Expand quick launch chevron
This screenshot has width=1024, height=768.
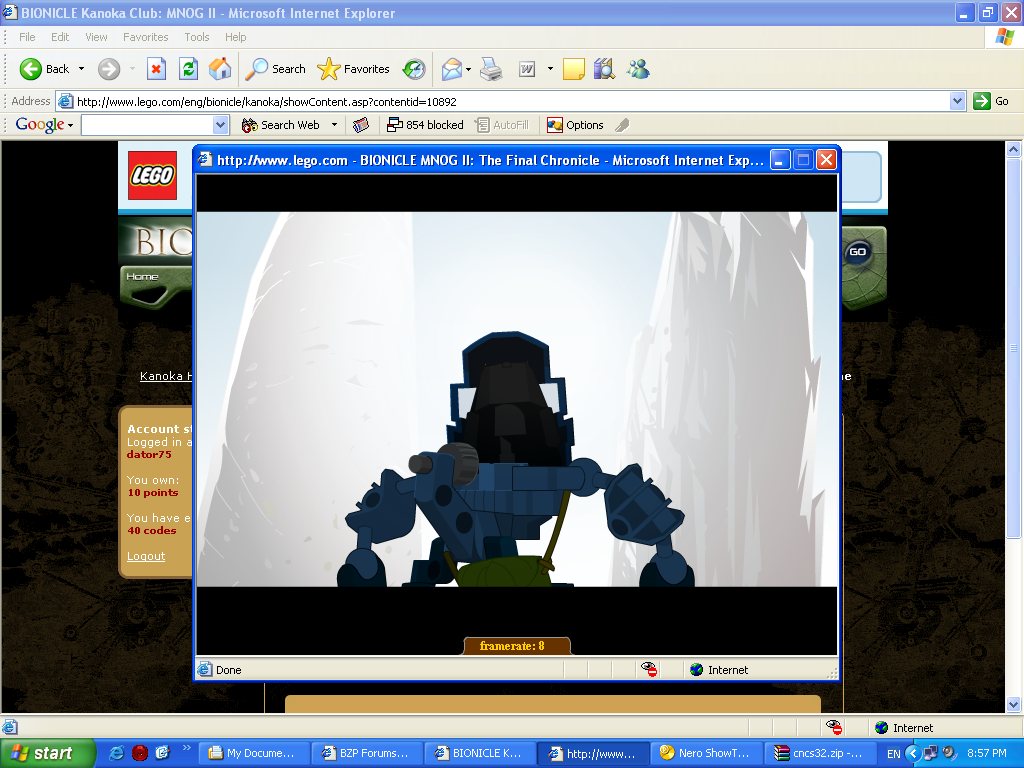coord(186,748)
